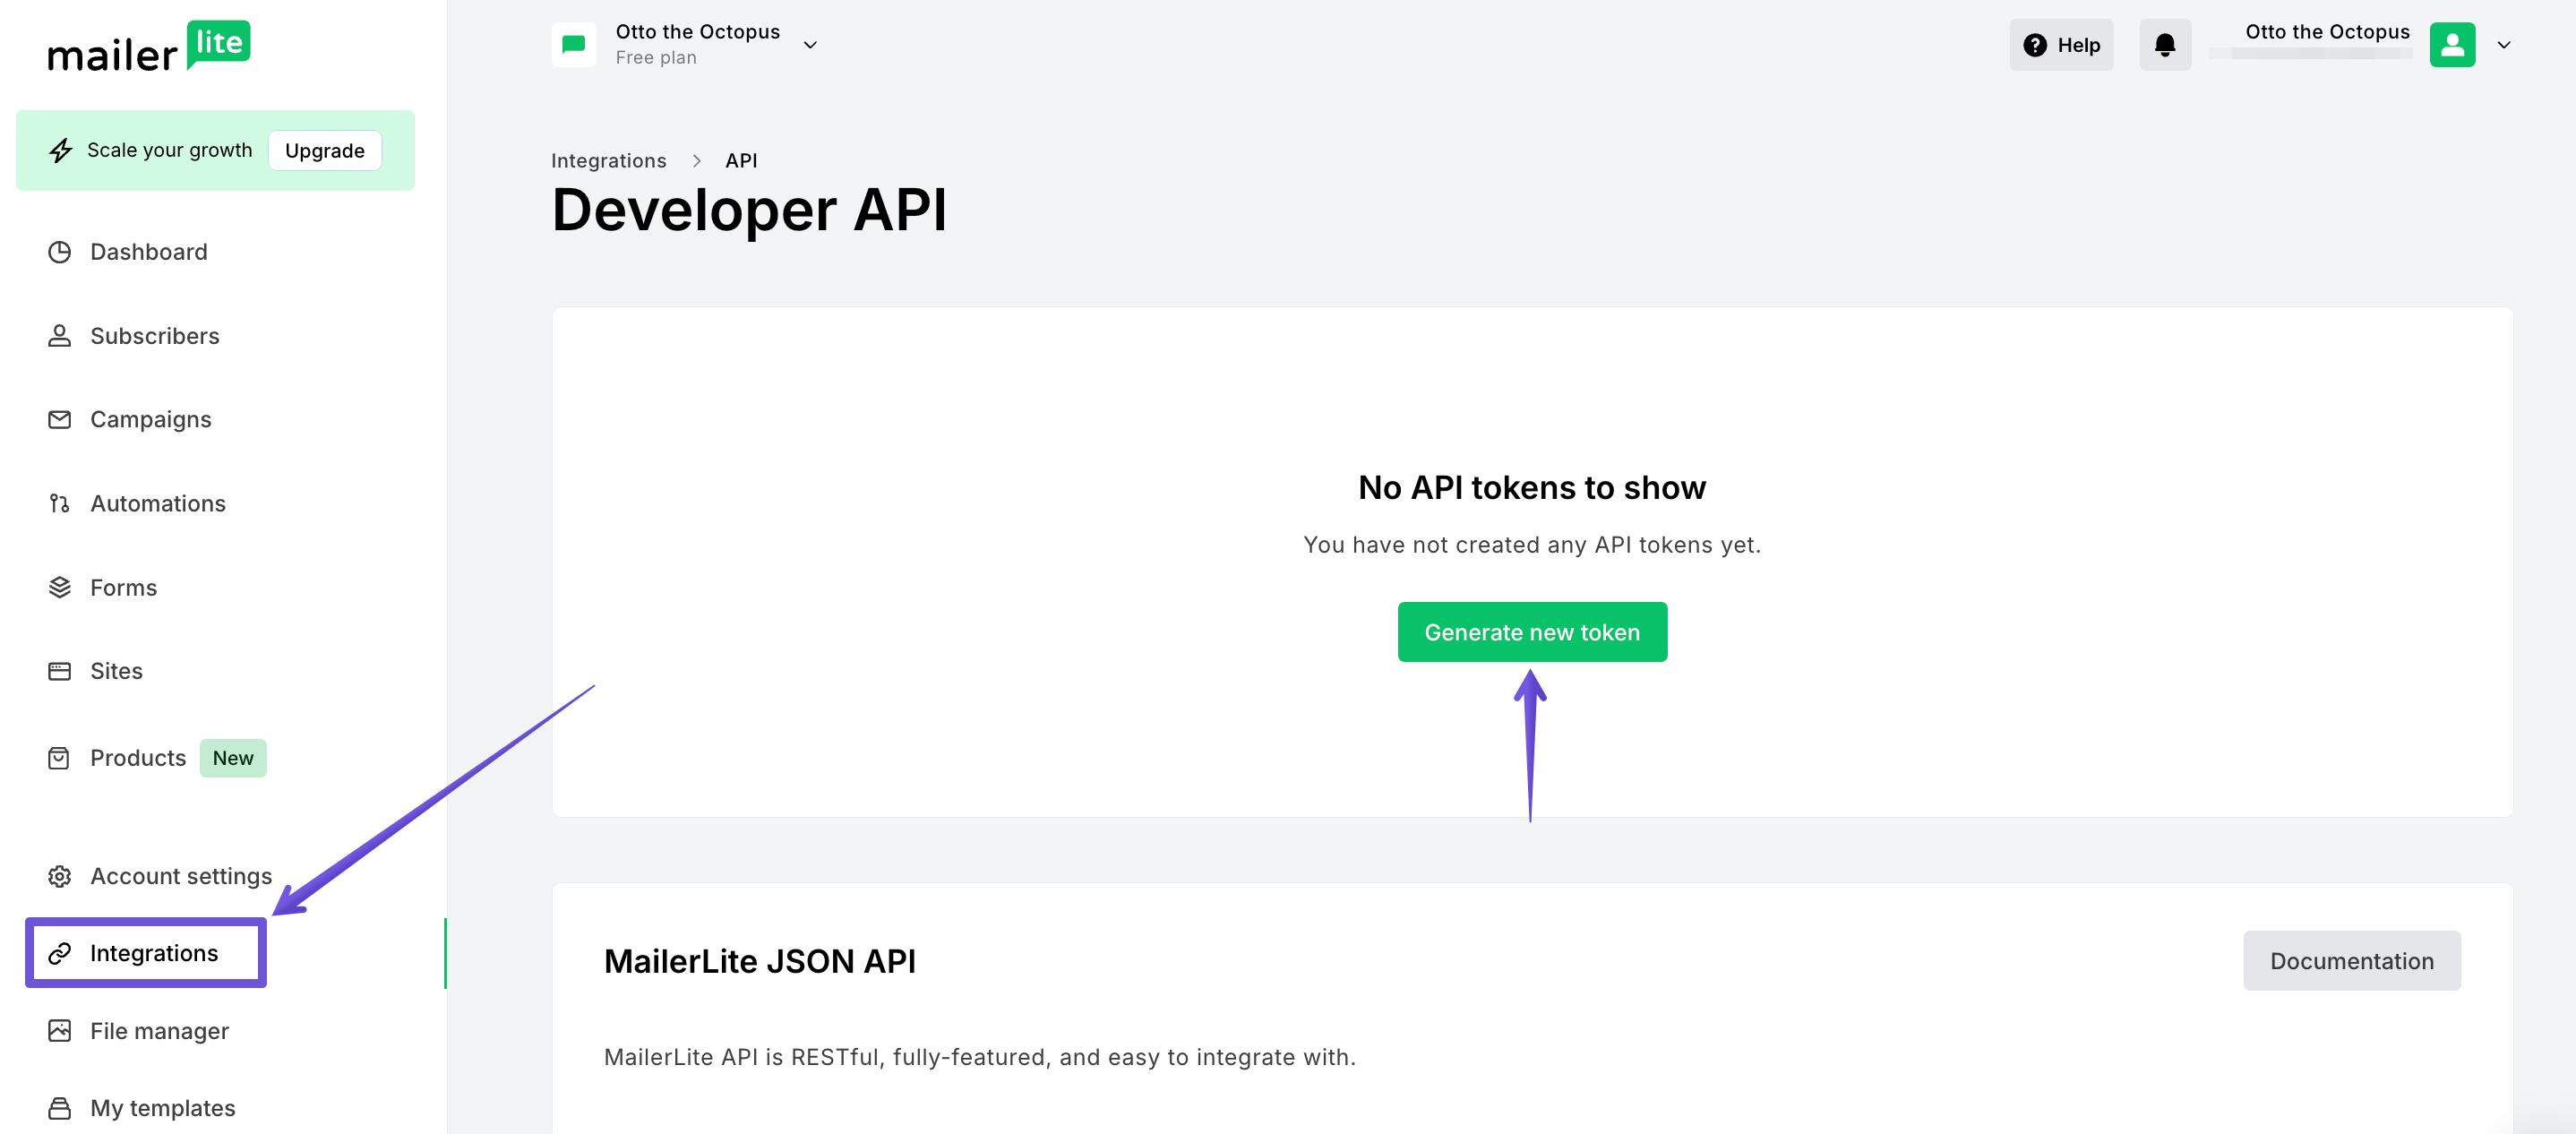The height and width of the screenshot is (1134, 2576).
Task: Select Integrations in sidebar
Action: pyautogui.click(x=154, y=953)
